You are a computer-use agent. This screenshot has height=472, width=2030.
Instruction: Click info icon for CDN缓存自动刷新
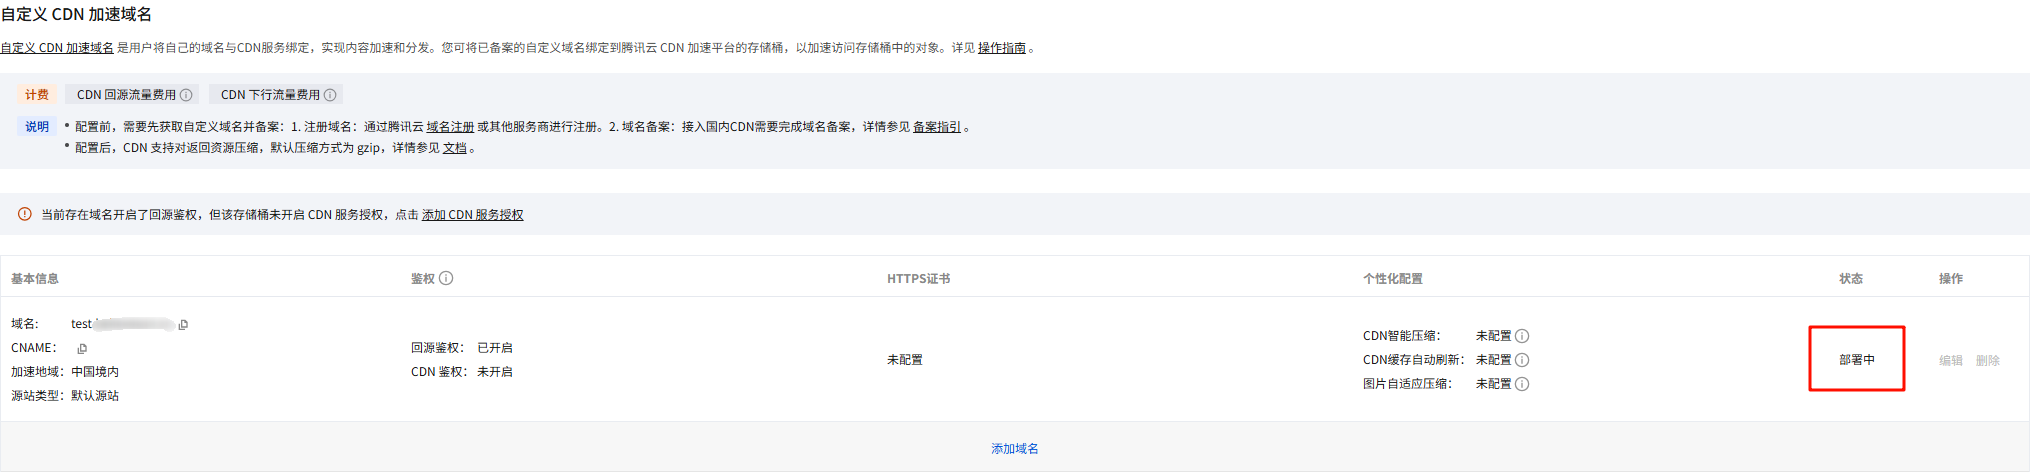[x=1522, y=360]
